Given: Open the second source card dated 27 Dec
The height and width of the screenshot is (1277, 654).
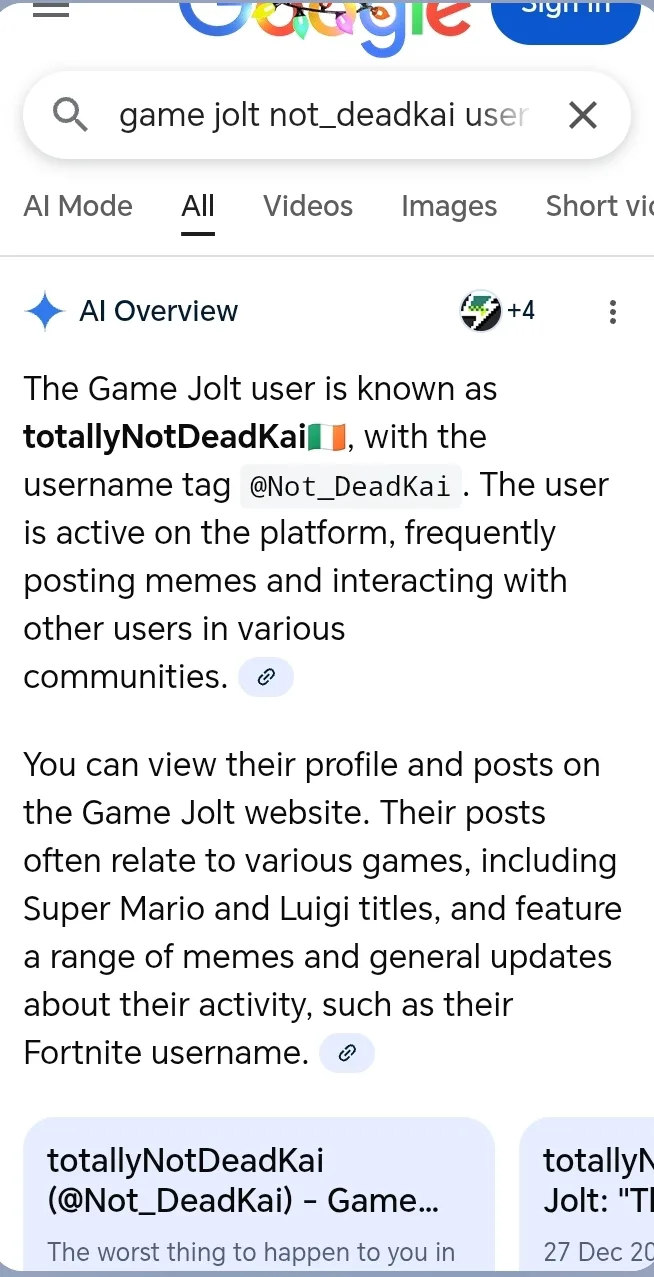Looking at the screenshot, I should 590,1196.
